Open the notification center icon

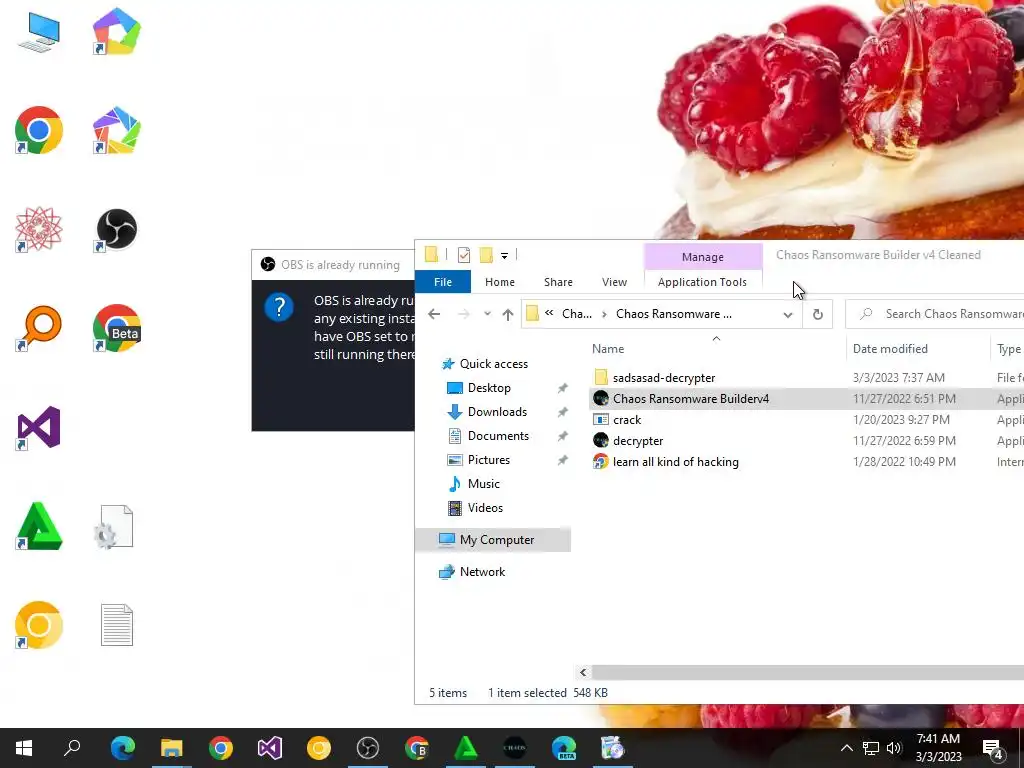click(x=993, y=748)
